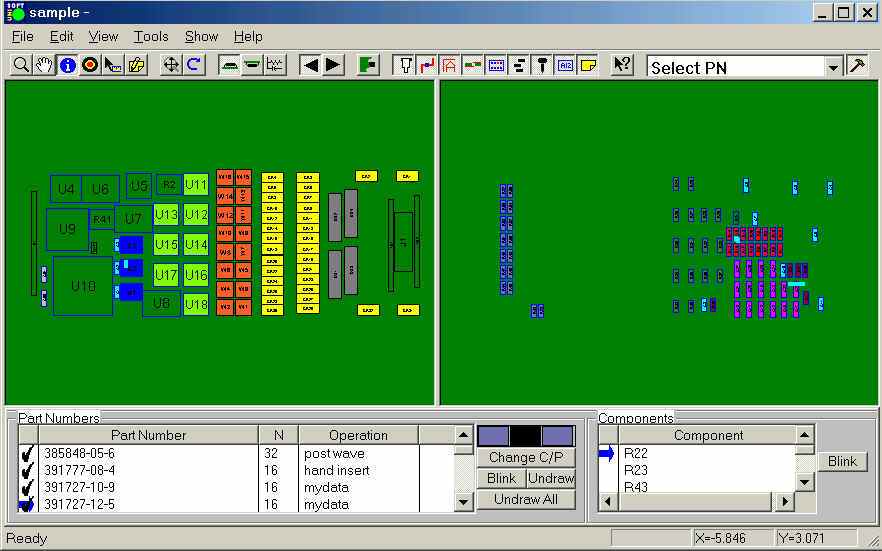
Task: Click the Components list scroll up arrow
Action: [x=804, y=435]
